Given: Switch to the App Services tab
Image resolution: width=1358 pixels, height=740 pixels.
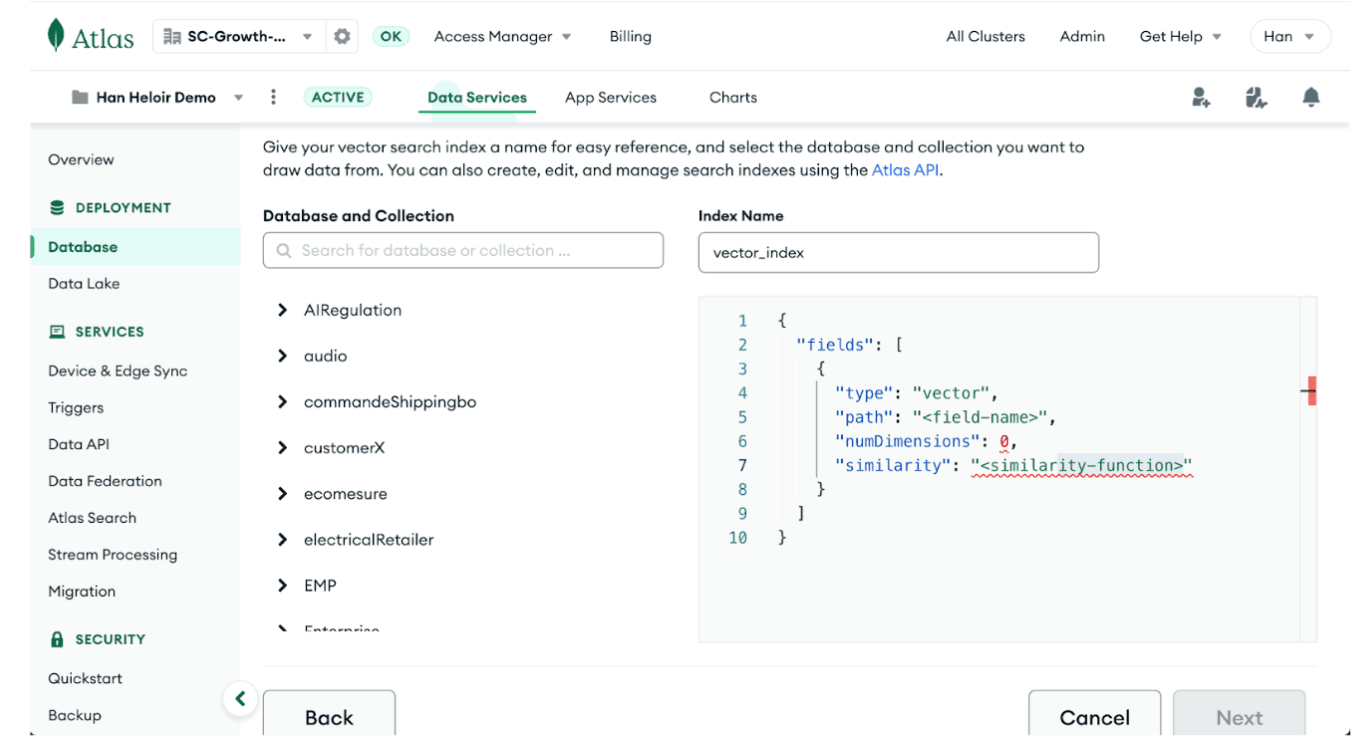Looking at the screenshot, I should (x=610, y=97).
